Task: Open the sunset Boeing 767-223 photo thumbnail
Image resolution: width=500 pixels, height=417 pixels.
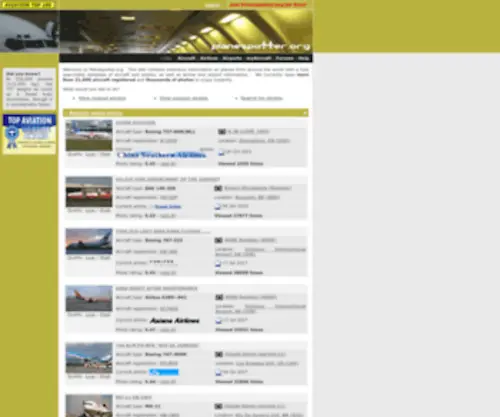Action: pyautogui.click(x=89, y=241)
